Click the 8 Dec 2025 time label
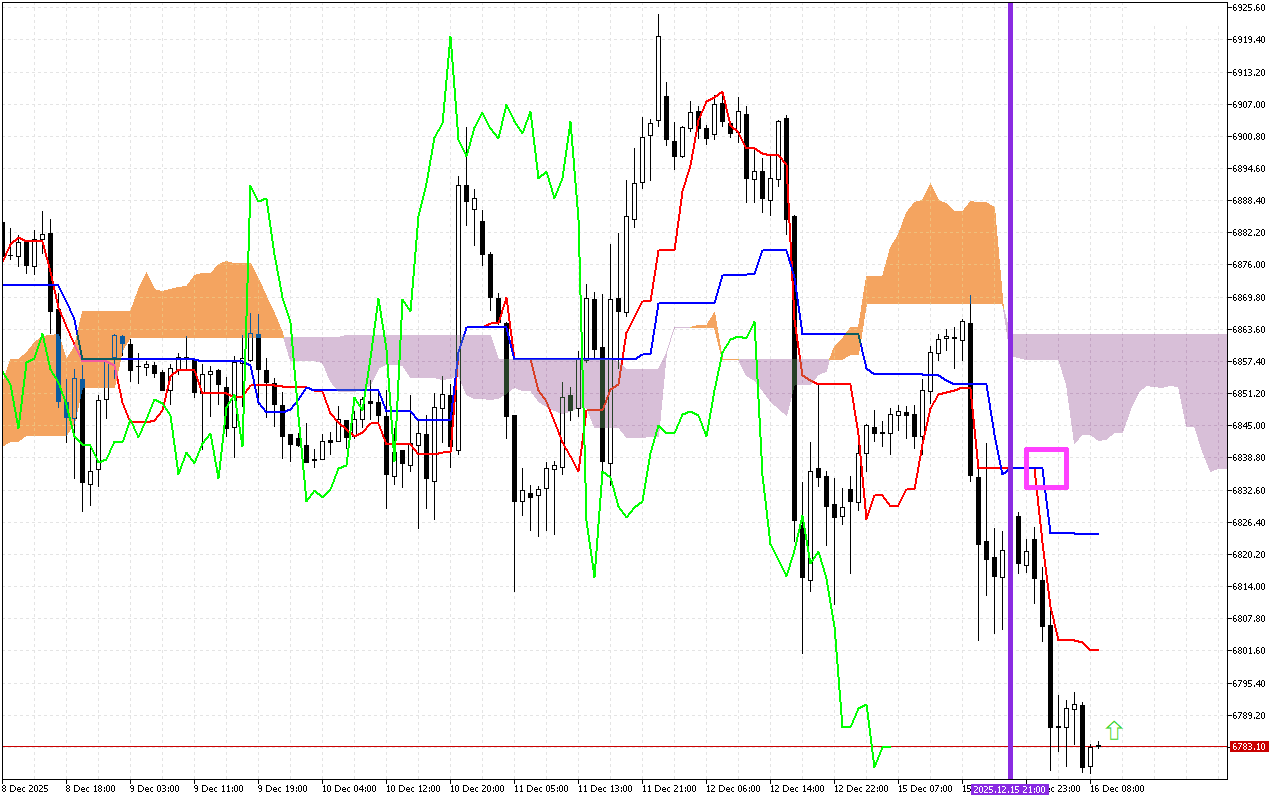1280x800 pixels. tap(25, 789)
